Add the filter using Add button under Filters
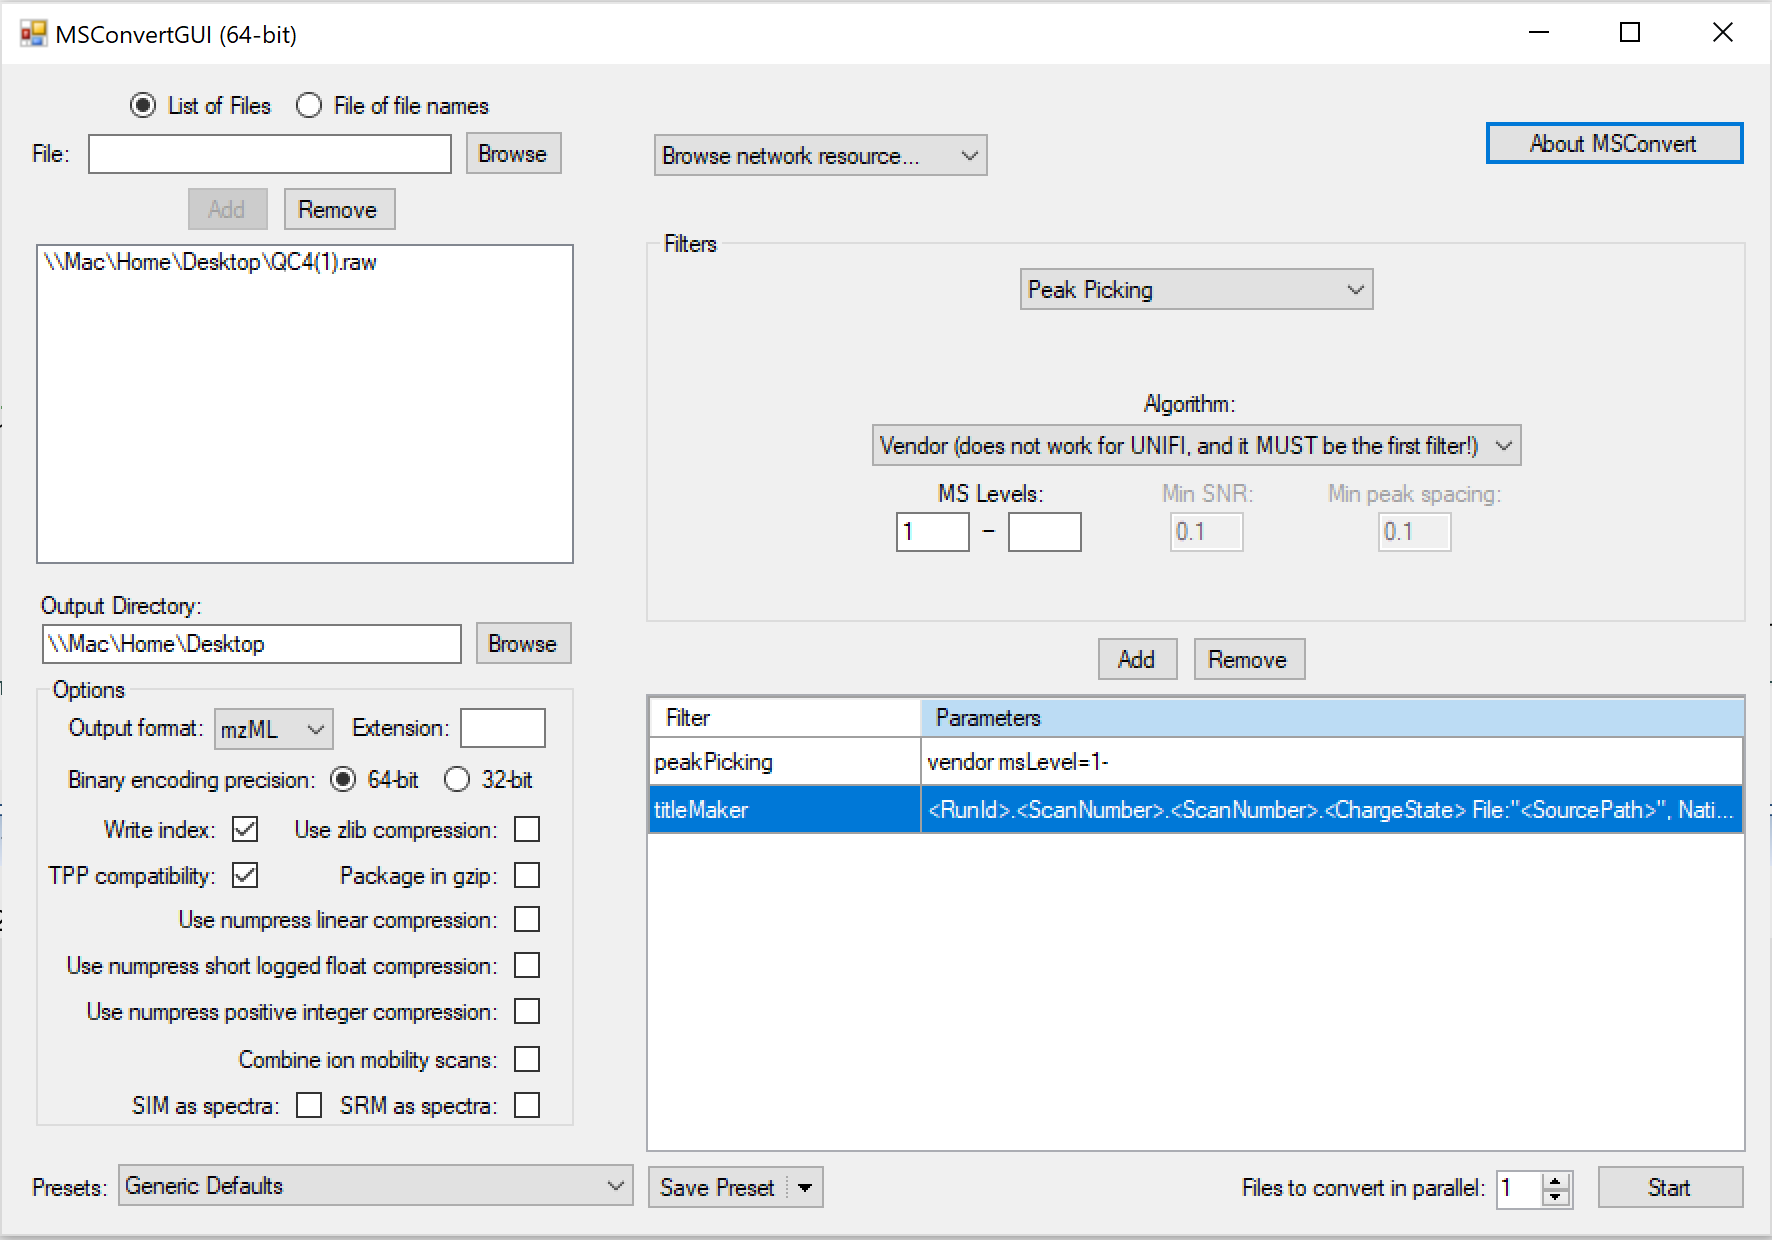Viewport: 1772px width, 1240px height. coord(1137,659)
